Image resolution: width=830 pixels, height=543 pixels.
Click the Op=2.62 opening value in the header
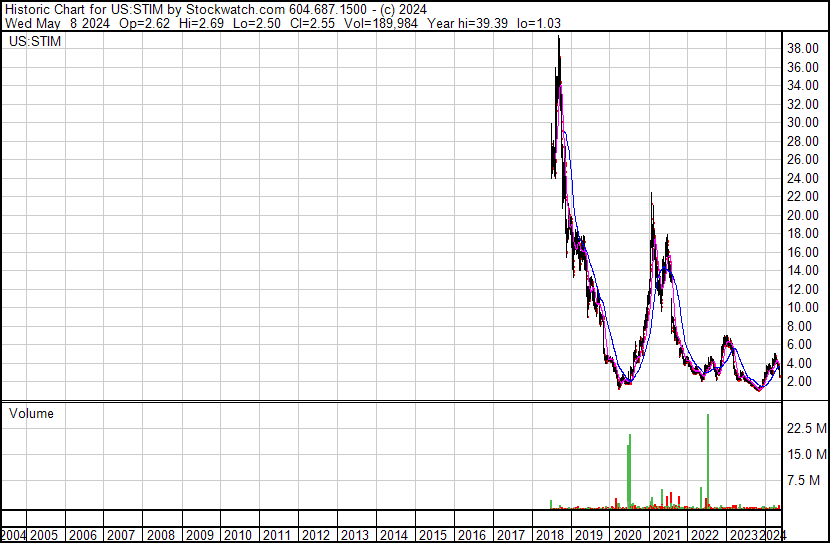tap(145, 23)
